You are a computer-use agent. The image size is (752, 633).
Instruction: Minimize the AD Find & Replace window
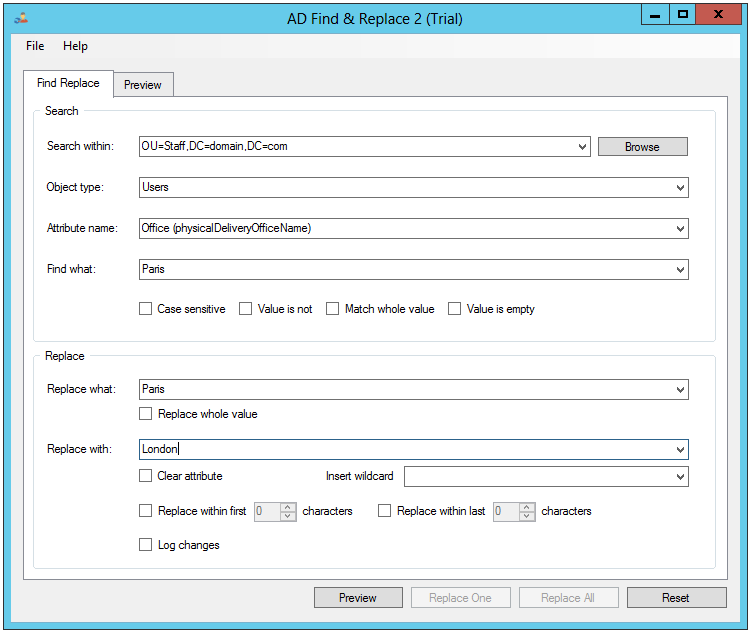tap(655, 15)
